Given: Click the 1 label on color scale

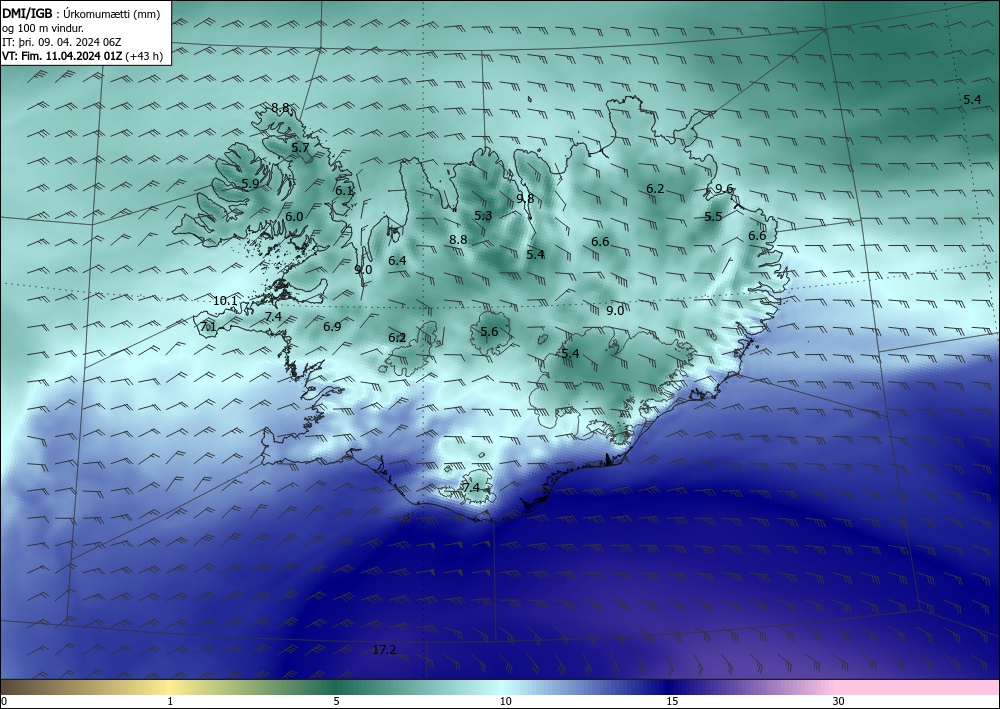Looking at the screenshot, I should coord(170,701).
